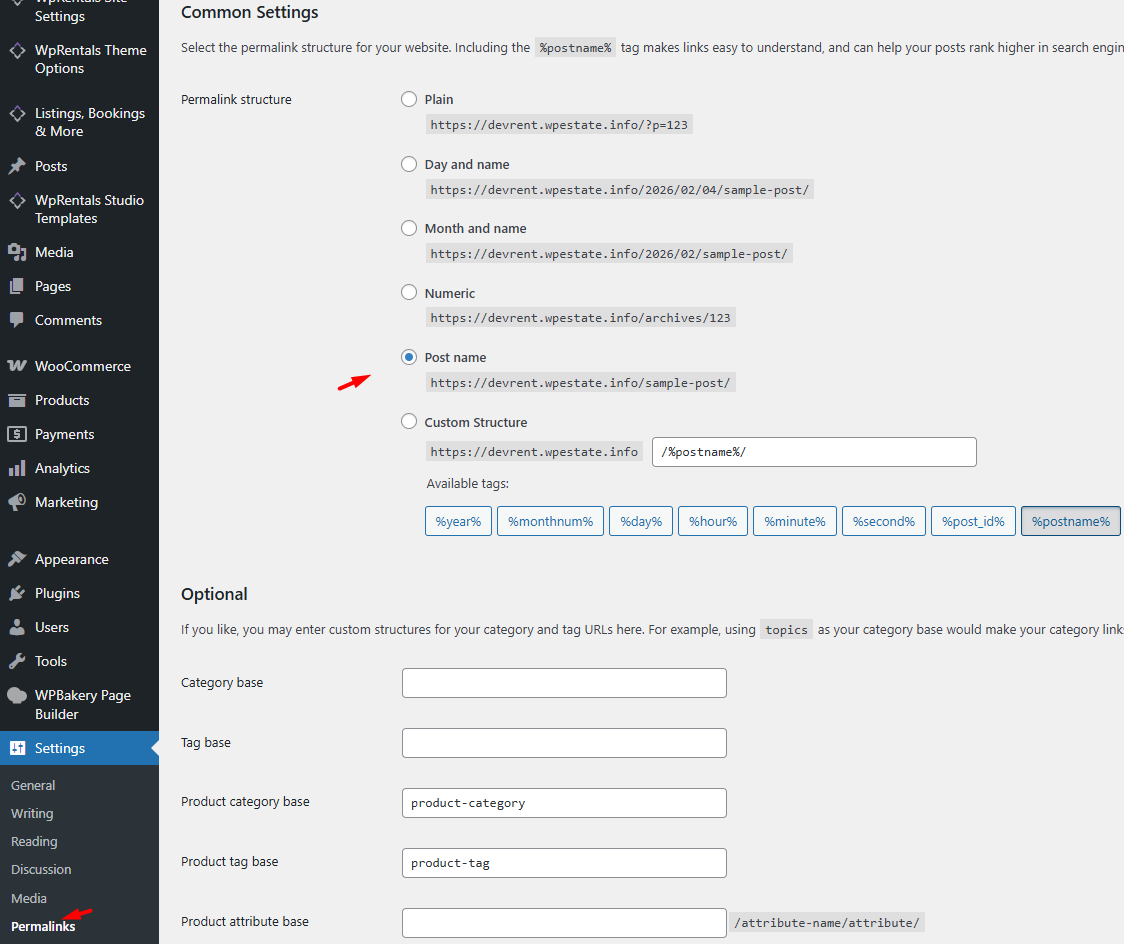Open the Appearance menu in sidebar
This screenshot has width=1124, height=944.
(x=71, y=559)
